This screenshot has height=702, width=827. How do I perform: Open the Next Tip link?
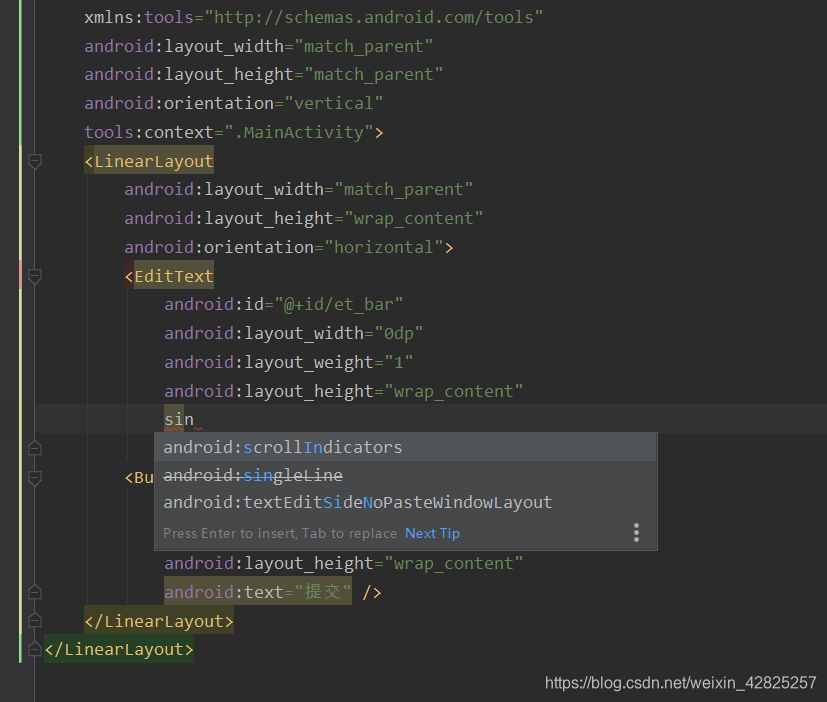(x=432, y=533)
